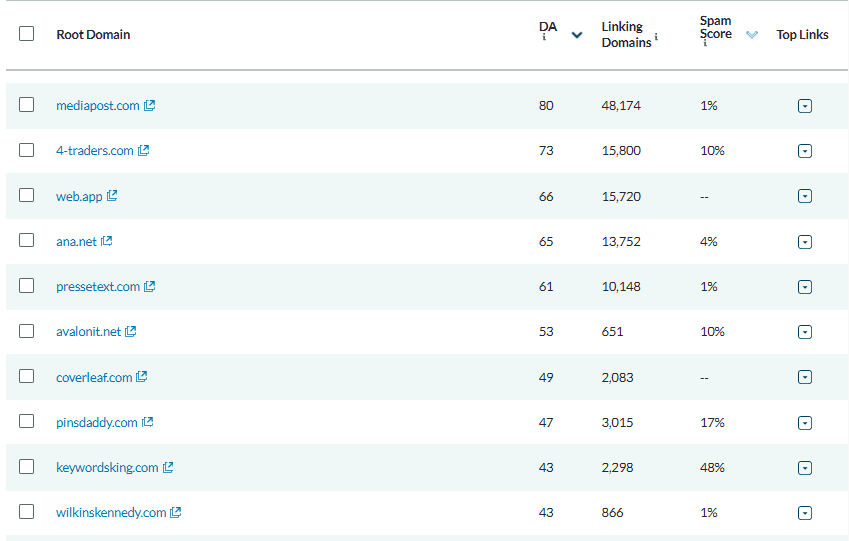
Task: Expand Top Links dropdown for pinsdaddy.com
Action: point(805,423)
